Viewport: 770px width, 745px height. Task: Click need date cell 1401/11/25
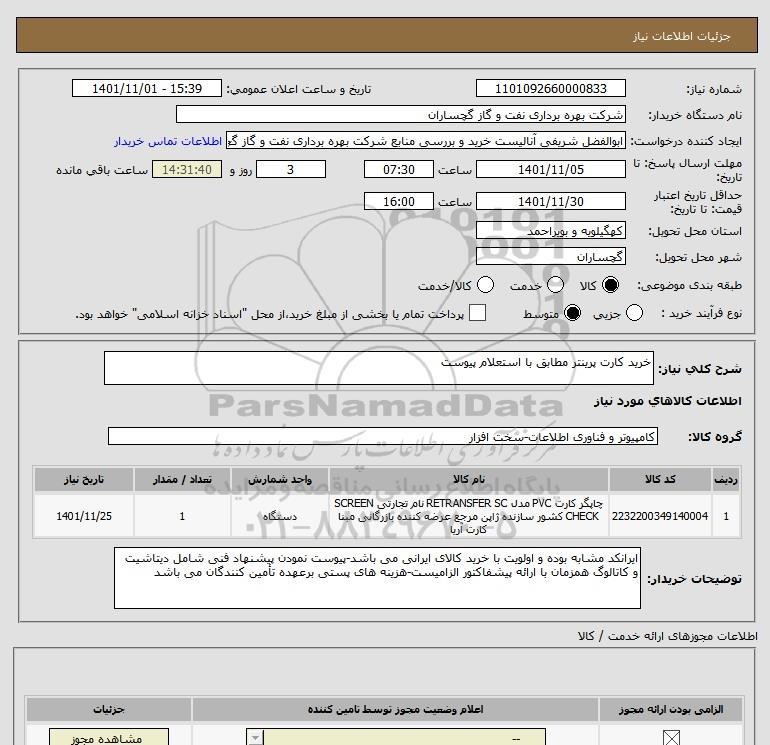coord(84,516)
